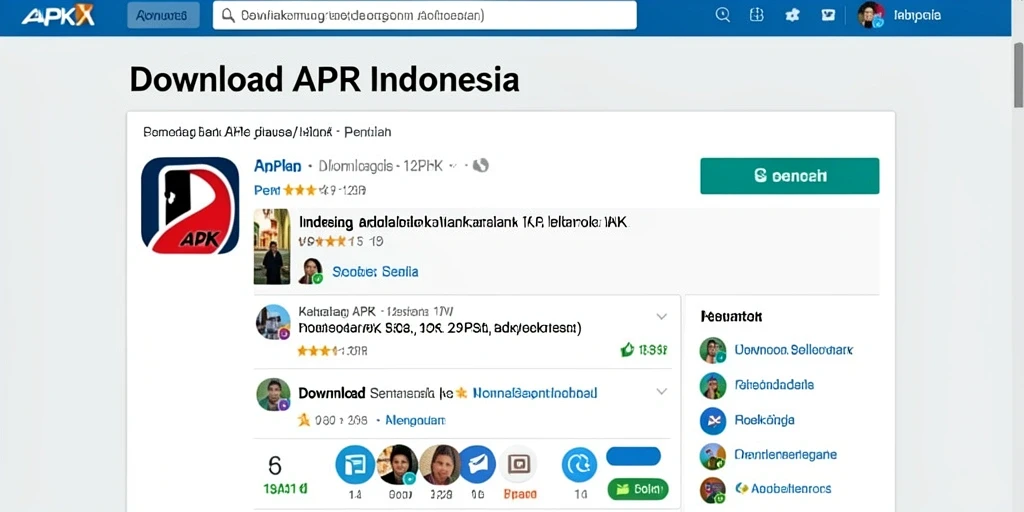
Task: Open the user profile avatar in header
Action: (871, 14)
